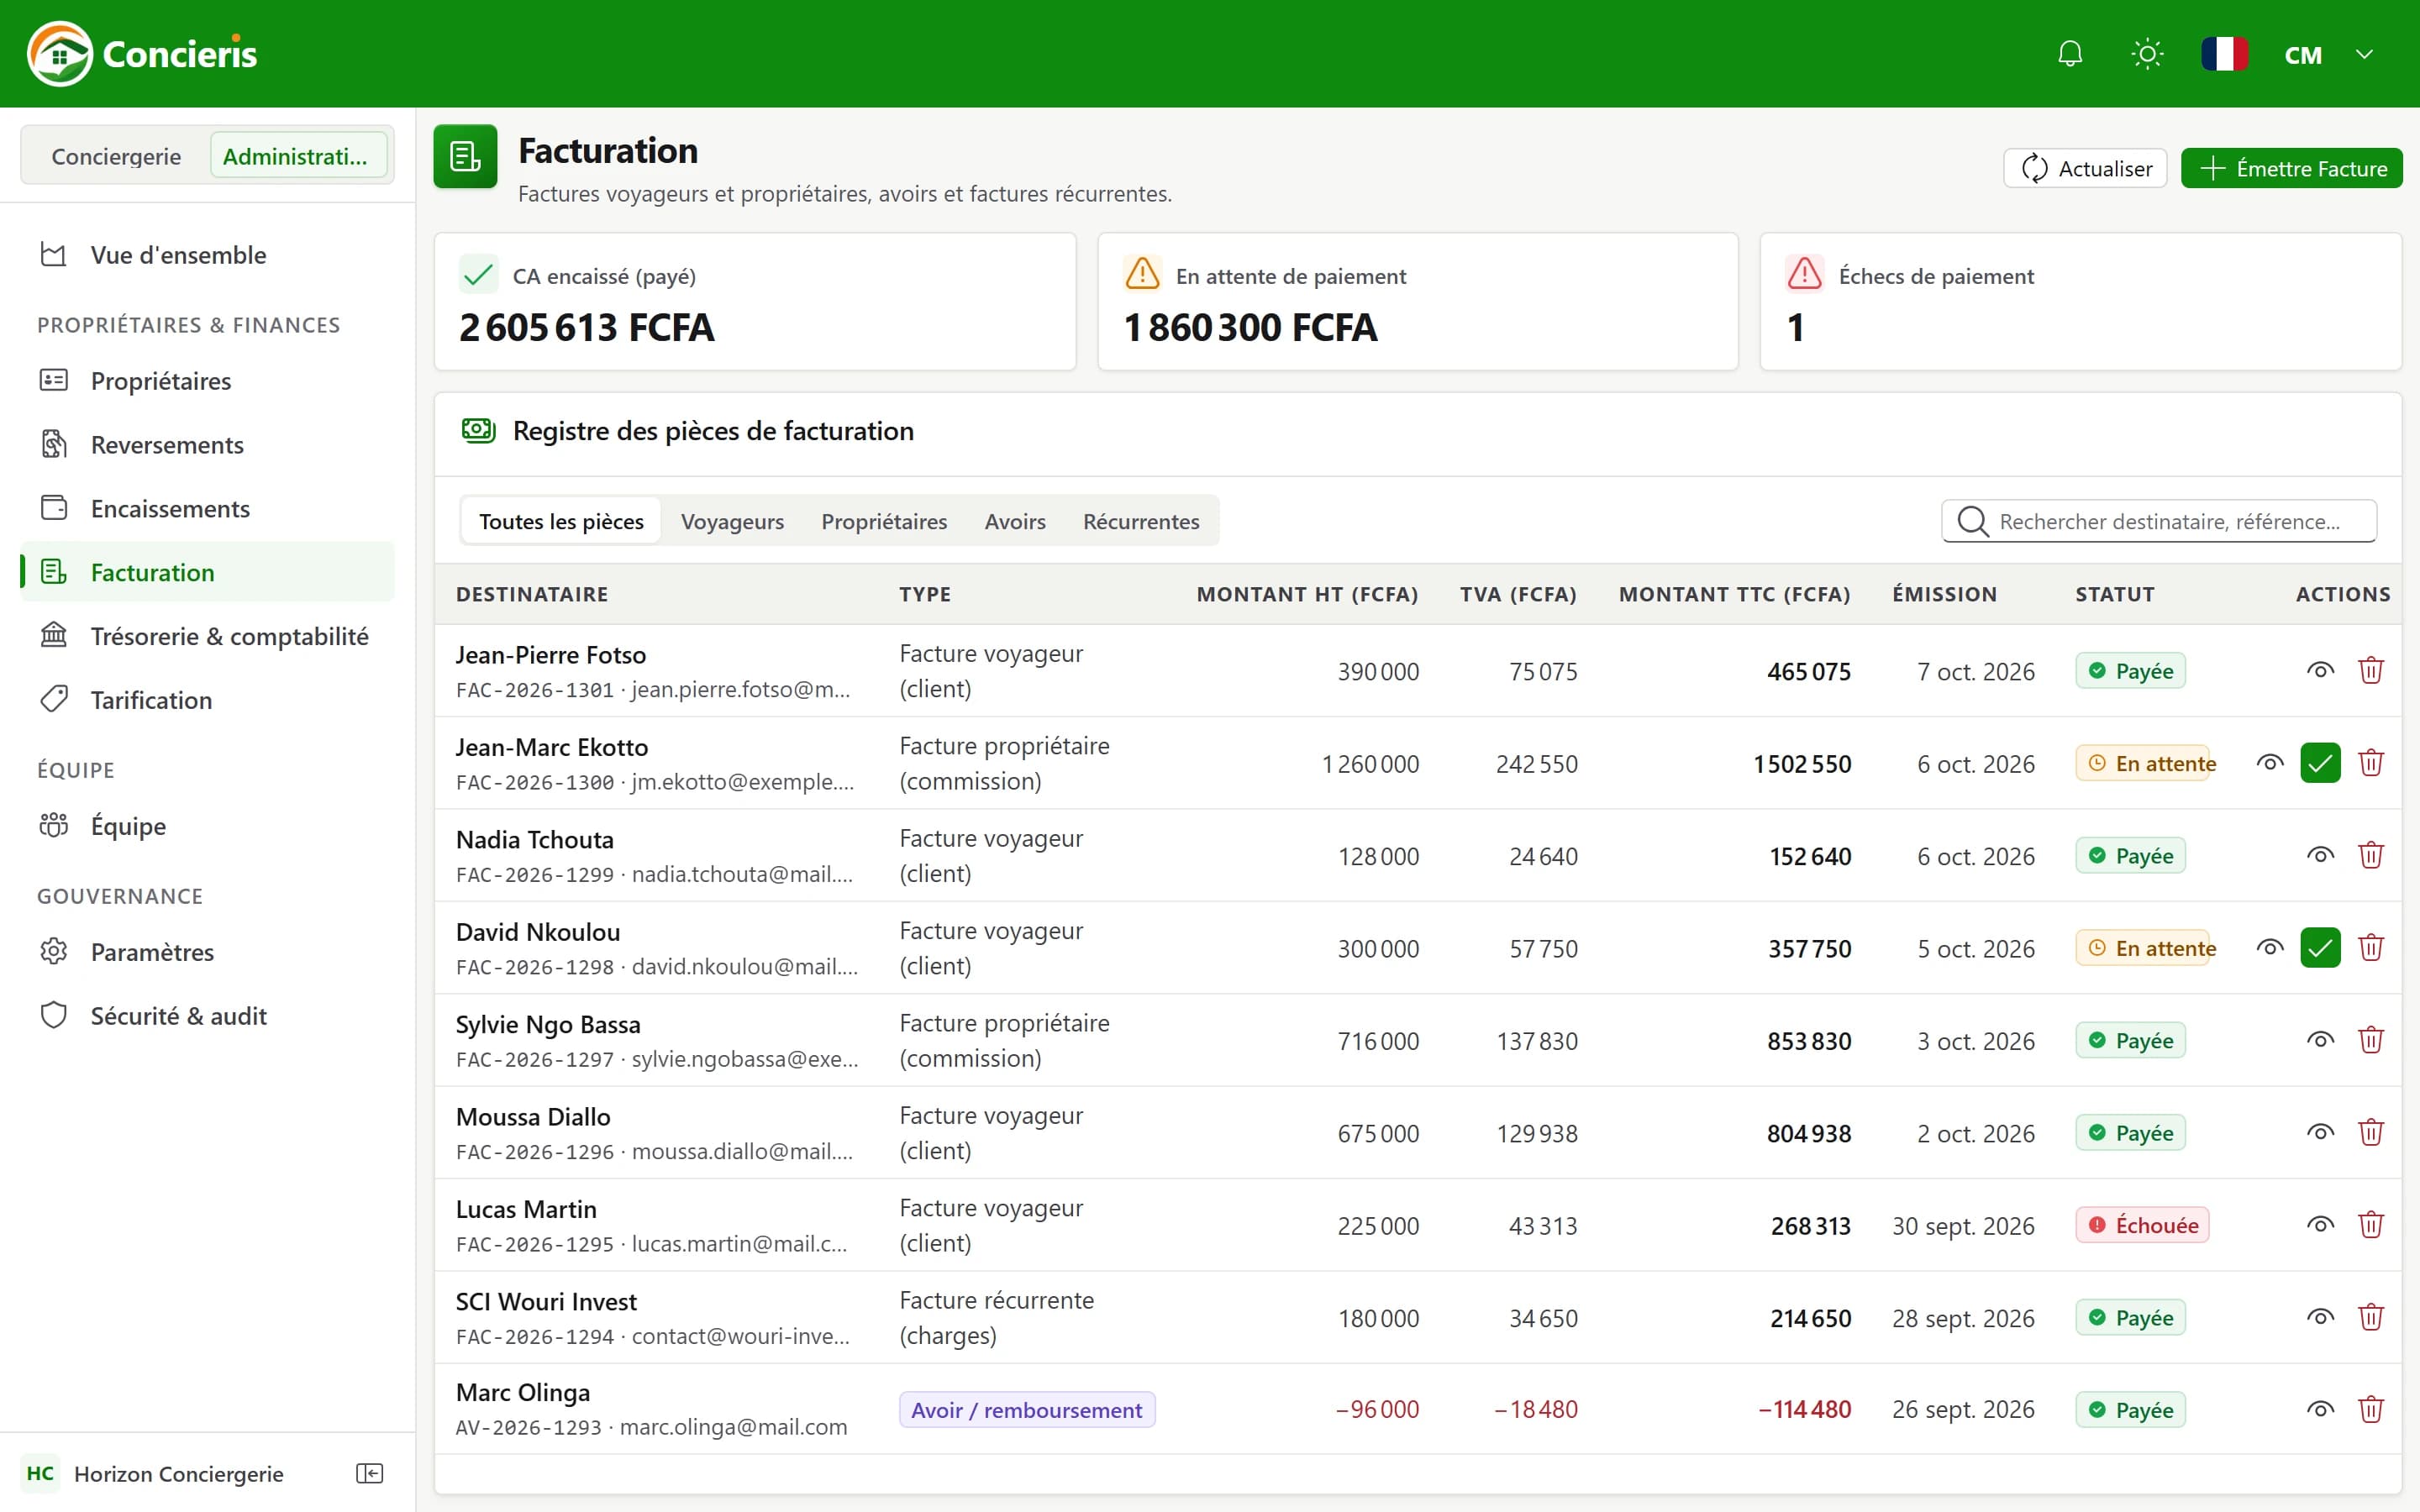The height and width of the screenshot is (1512, 2420).
Task: Open the notifications bell
Action: coord(2070,54)
